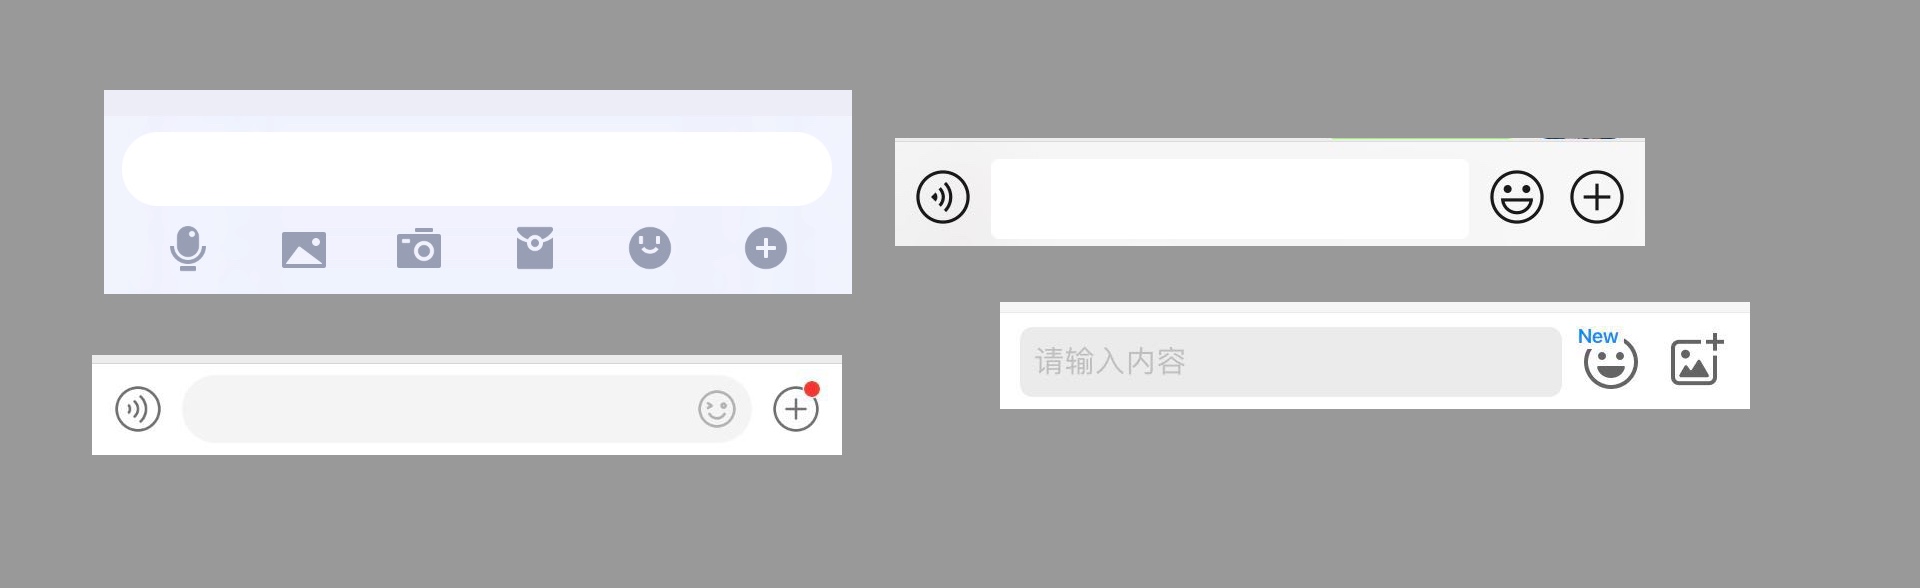Open the photo gallery icon in lavender toolbar
1920x588 pixels.
pyautogui.click(x=304, y=249)
